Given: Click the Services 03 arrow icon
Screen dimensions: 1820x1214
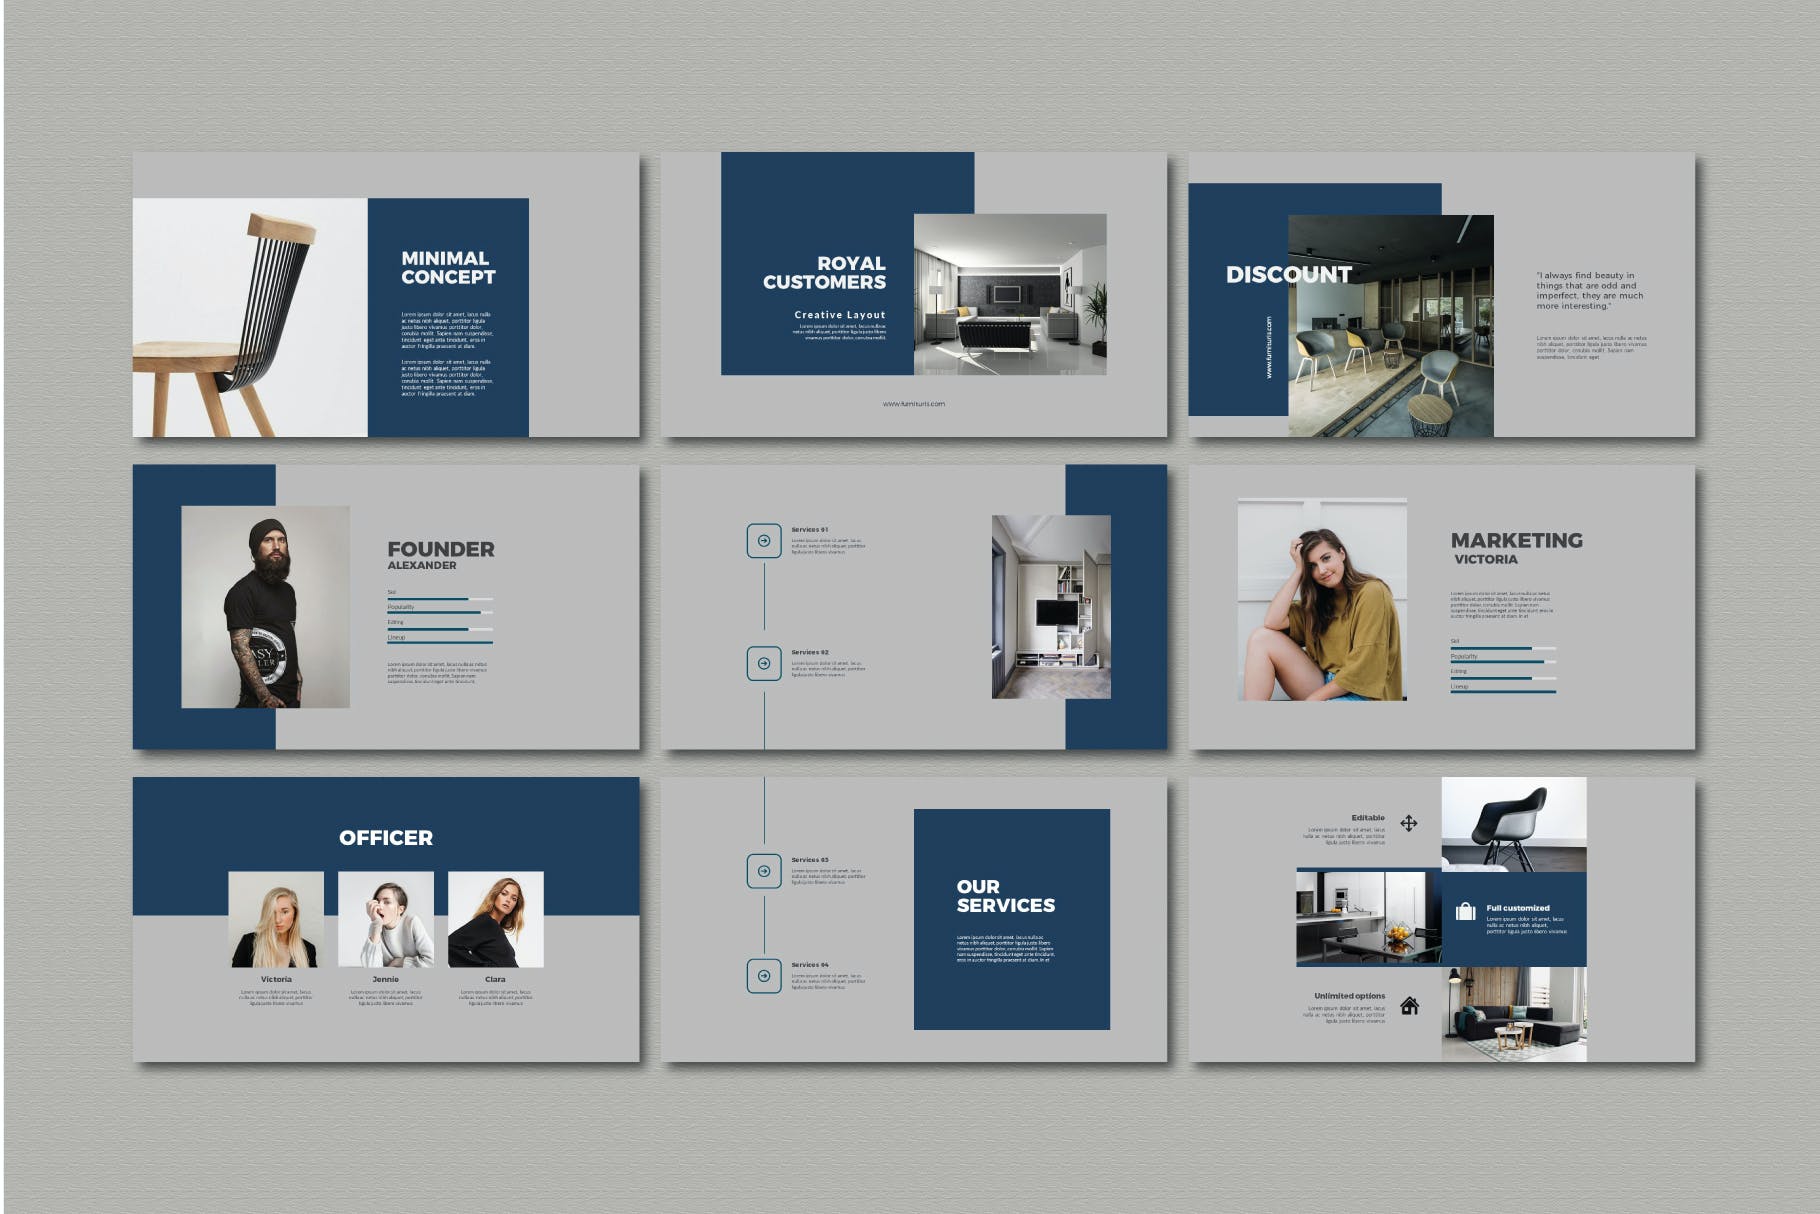Looking at the screenshot, I should pos(764,871).
